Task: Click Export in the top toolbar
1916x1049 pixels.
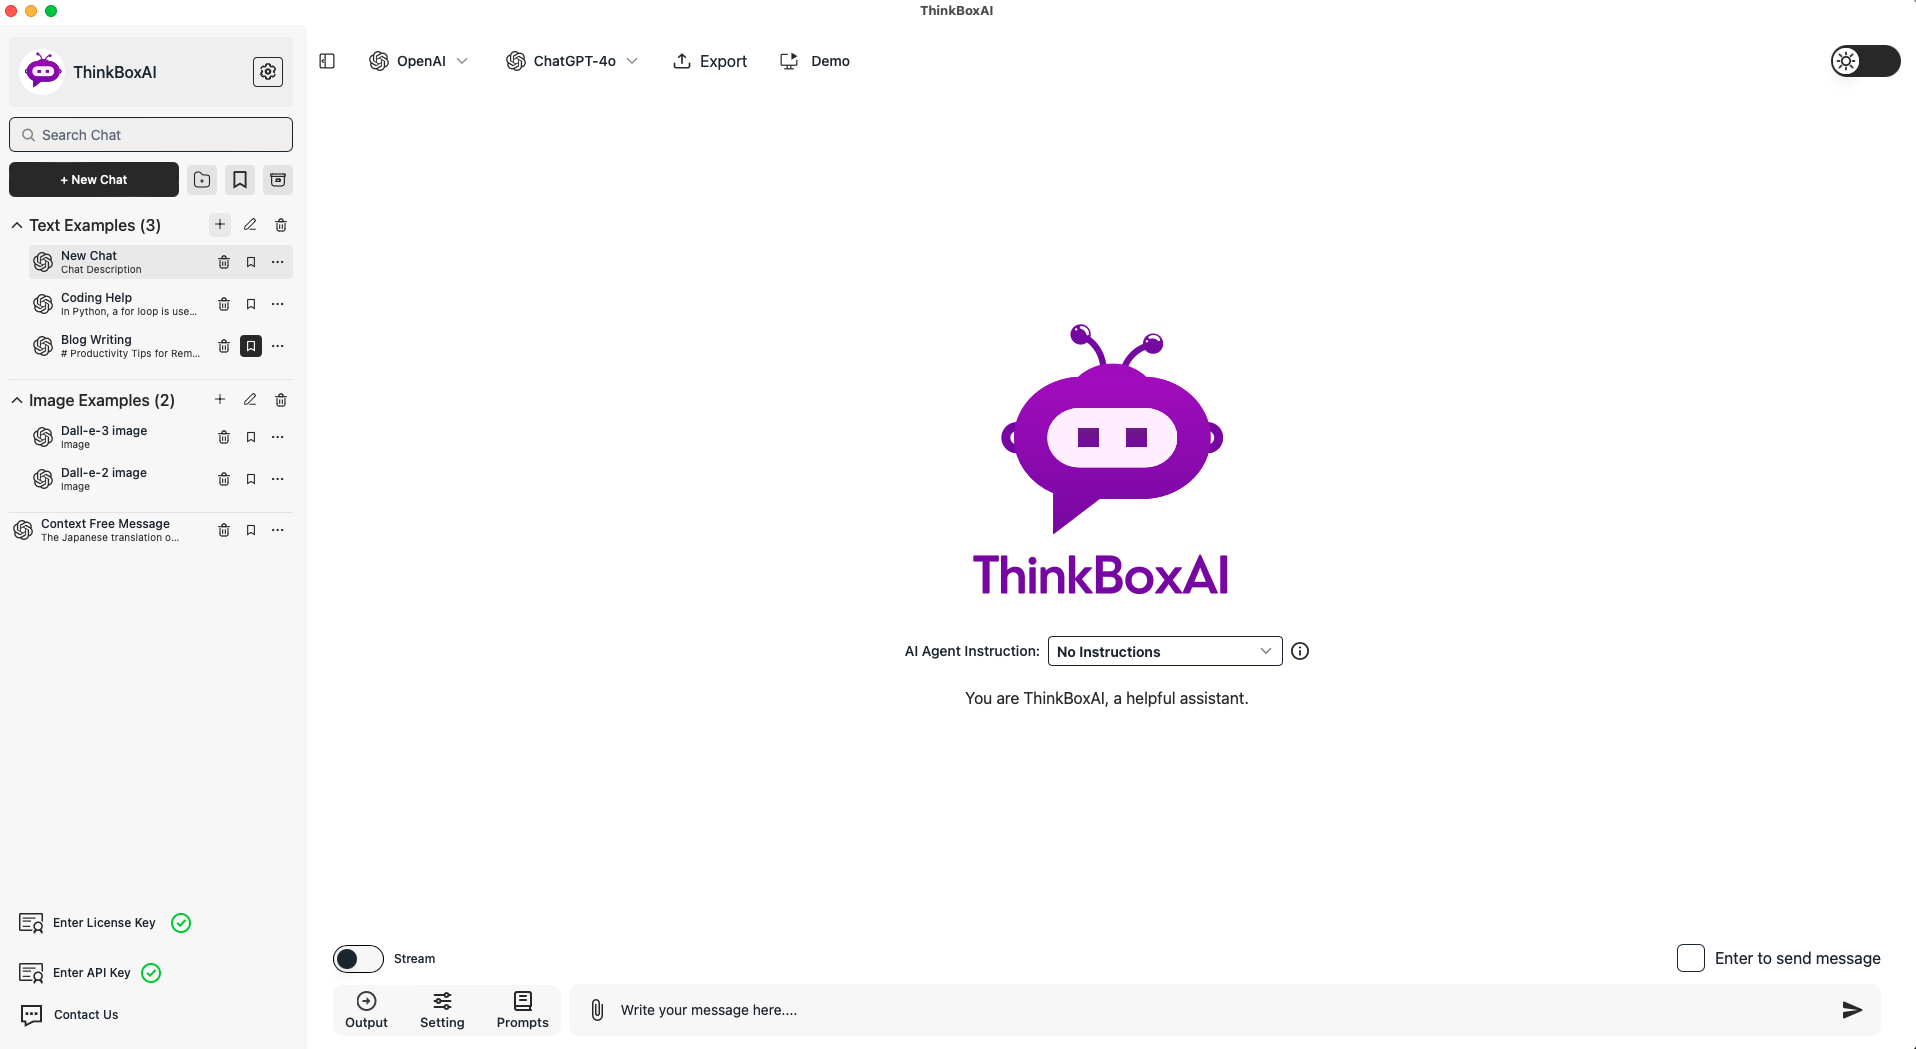Action: click(x=710, y=61)
